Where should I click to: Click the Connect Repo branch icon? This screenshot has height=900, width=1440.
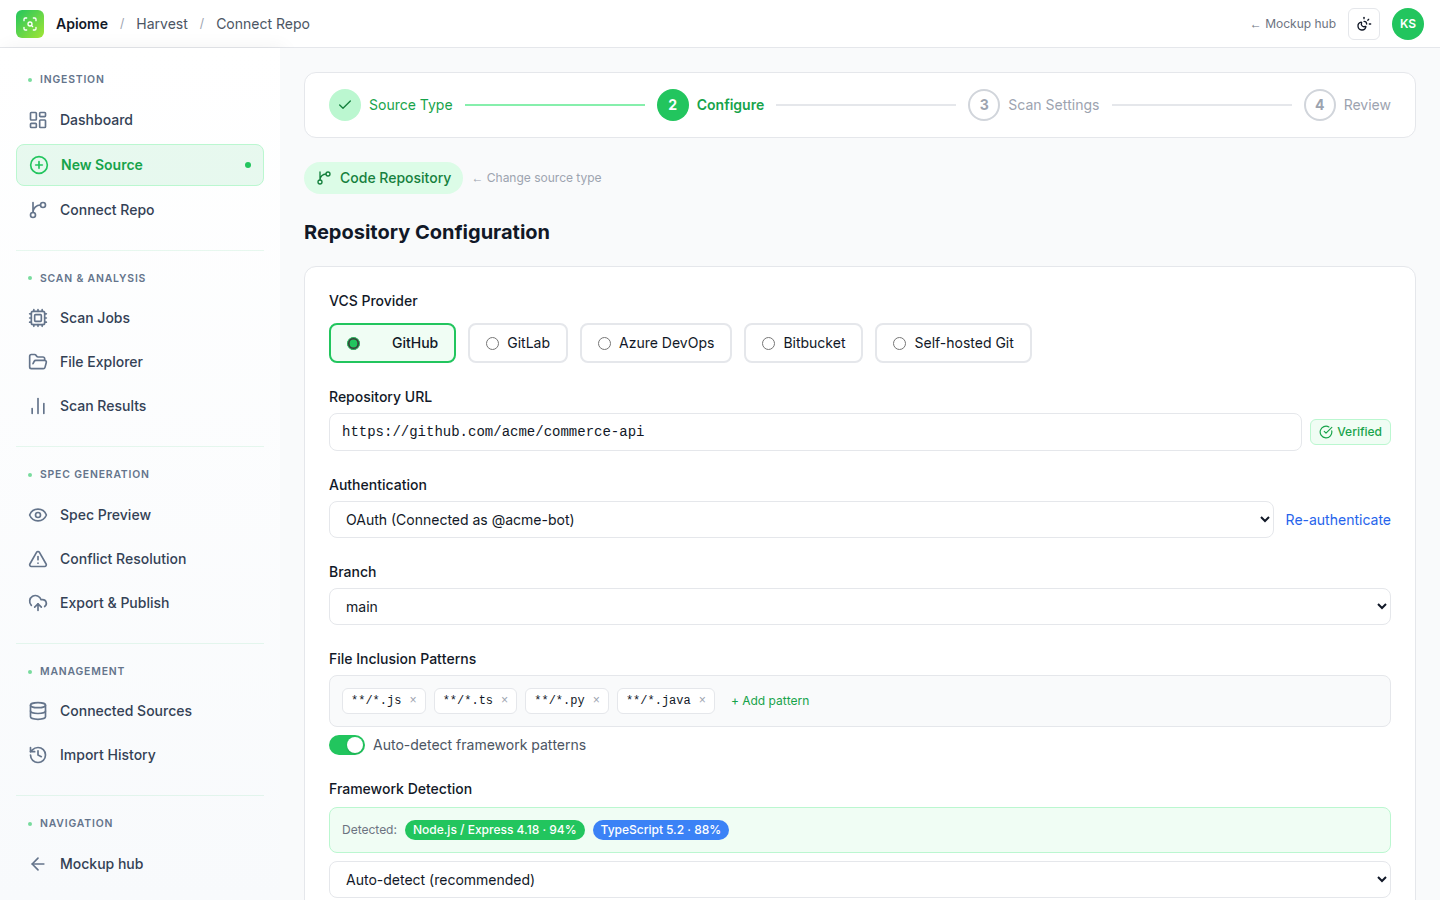[38, 210]
